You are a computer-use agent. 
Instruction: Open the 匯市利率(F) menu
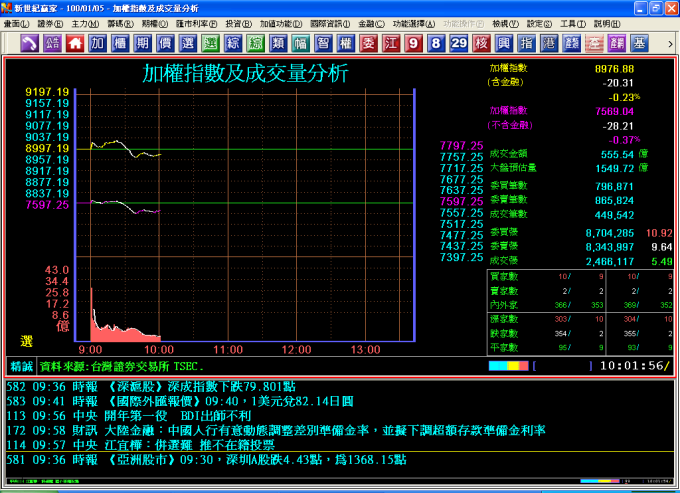tap(196, 24)
